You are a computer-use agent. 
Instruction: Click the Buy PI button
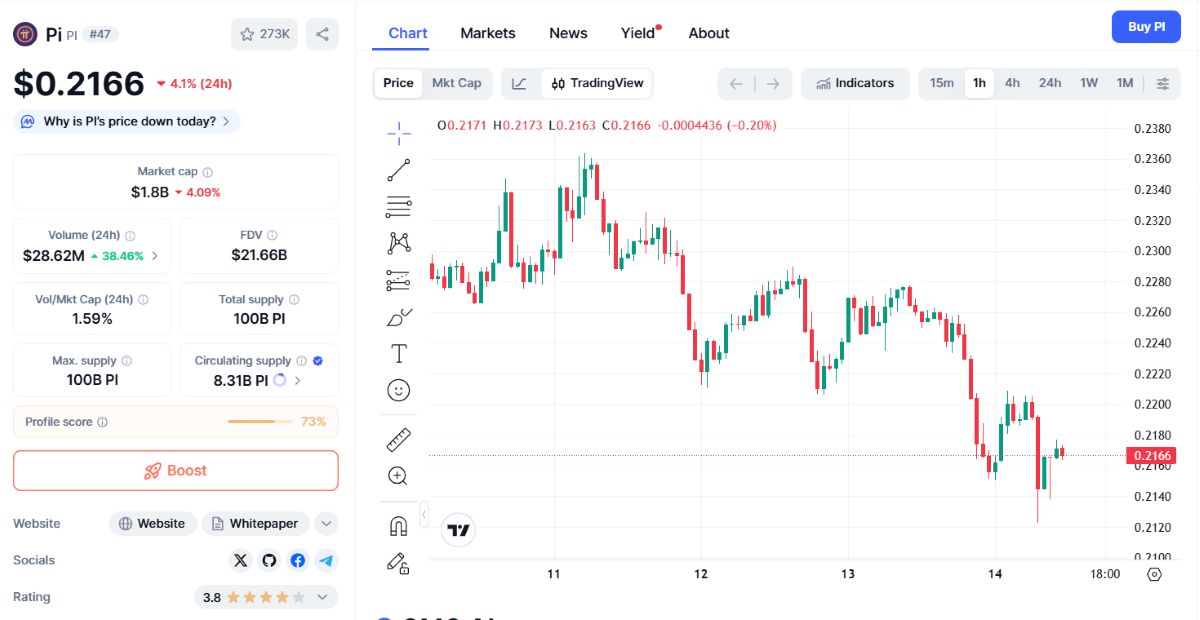click(x=1146, y=27)
